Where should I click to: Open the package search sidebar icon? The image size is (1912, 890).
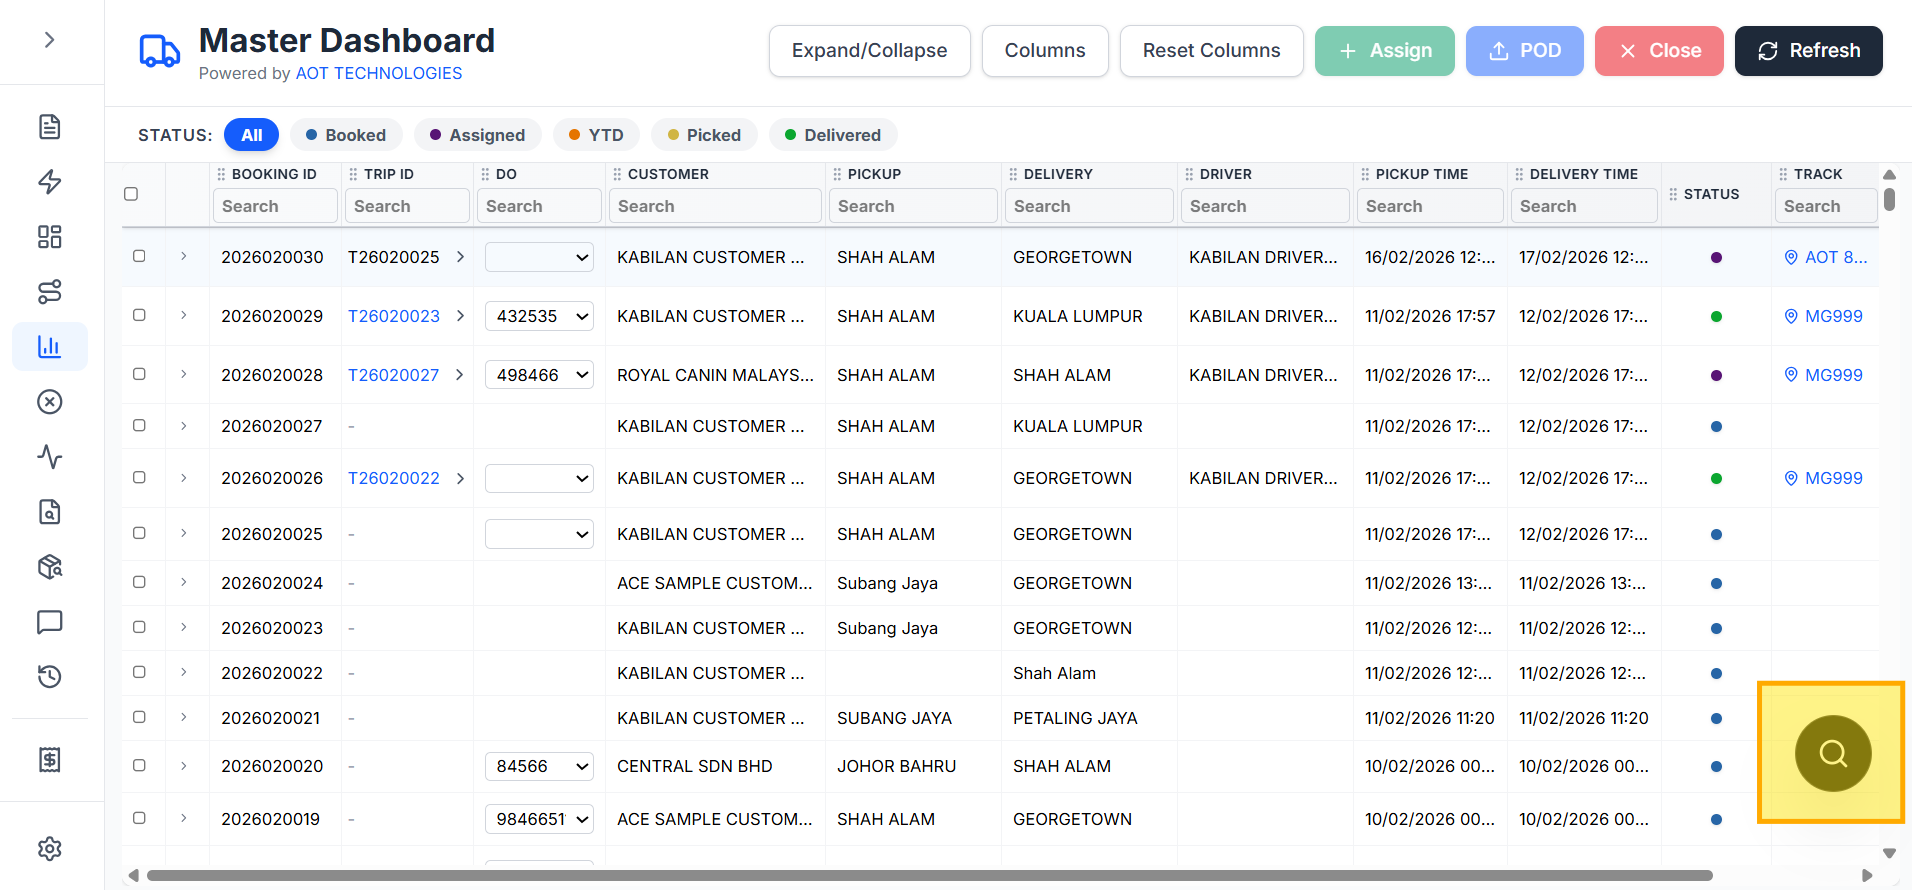click(x=49, y=567)
